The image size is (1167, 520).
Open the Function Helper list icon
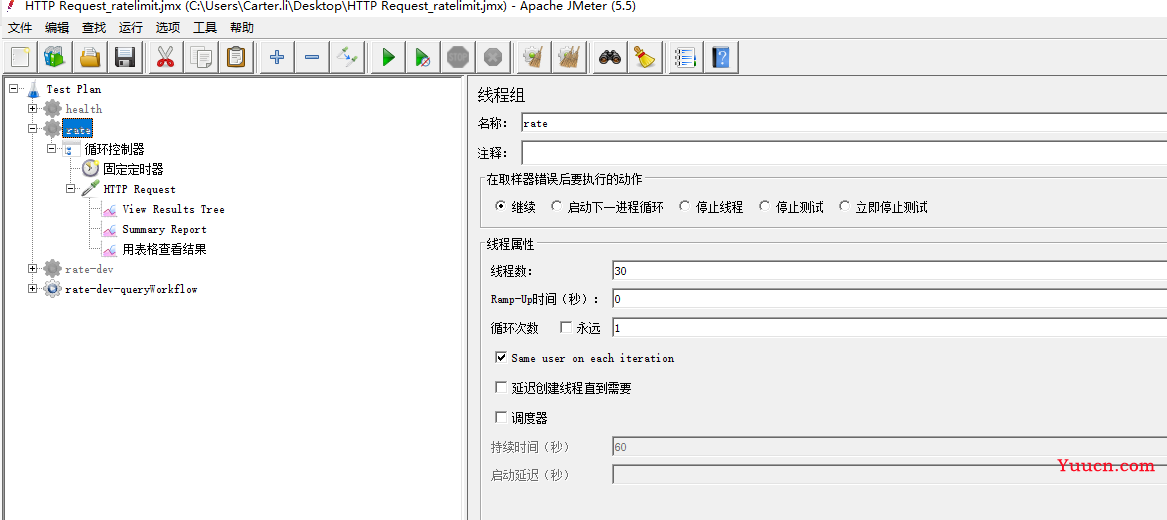[685, 57]
